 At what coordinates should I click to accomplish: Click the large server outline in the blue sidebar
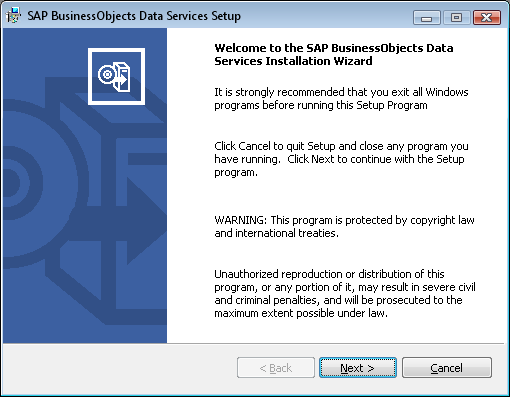pos(107,200)
